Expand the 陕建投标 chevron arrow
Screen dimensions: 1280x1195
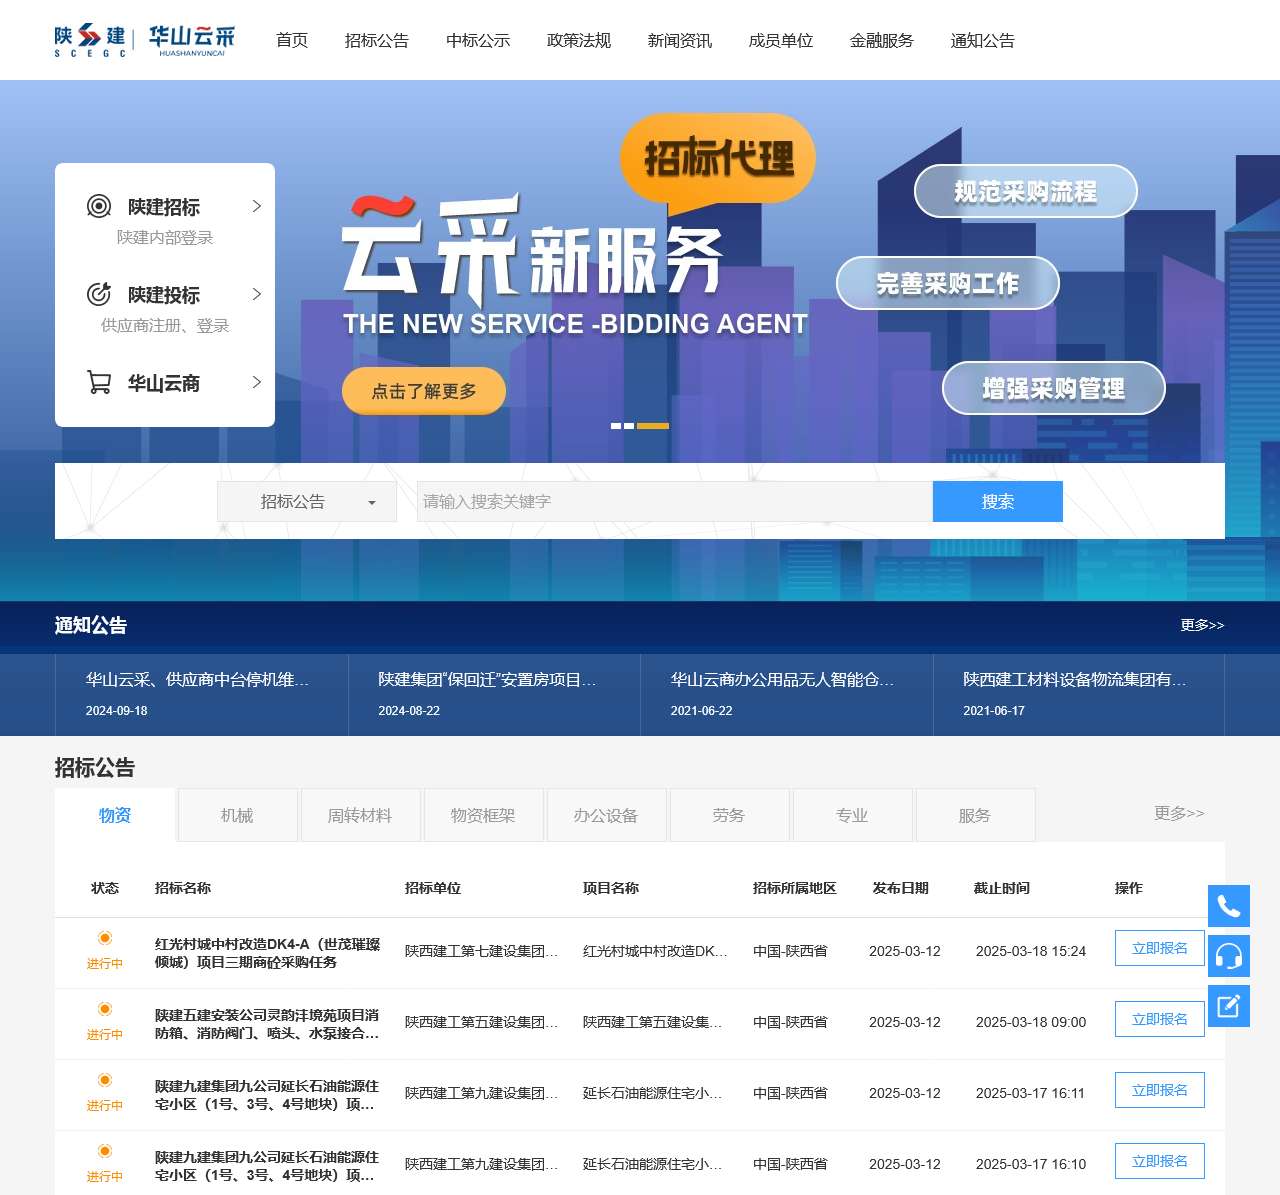click(x=257, y=294)
